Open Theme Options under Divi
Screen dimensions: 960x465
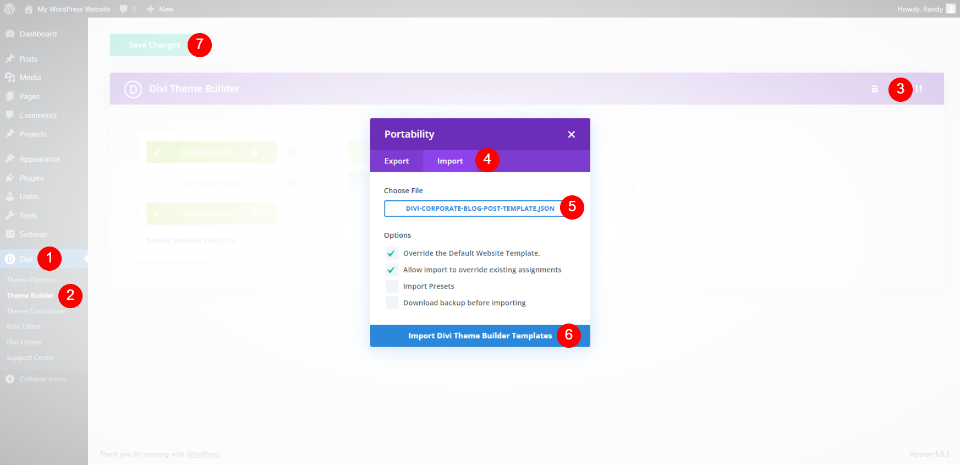(31, 280)
